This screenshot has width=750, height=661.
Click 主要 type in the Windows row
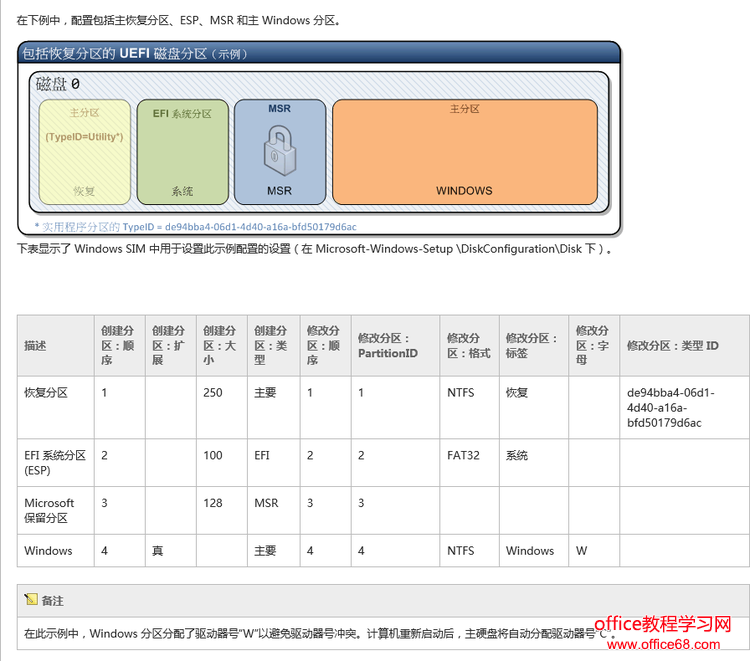pos(265,551)
